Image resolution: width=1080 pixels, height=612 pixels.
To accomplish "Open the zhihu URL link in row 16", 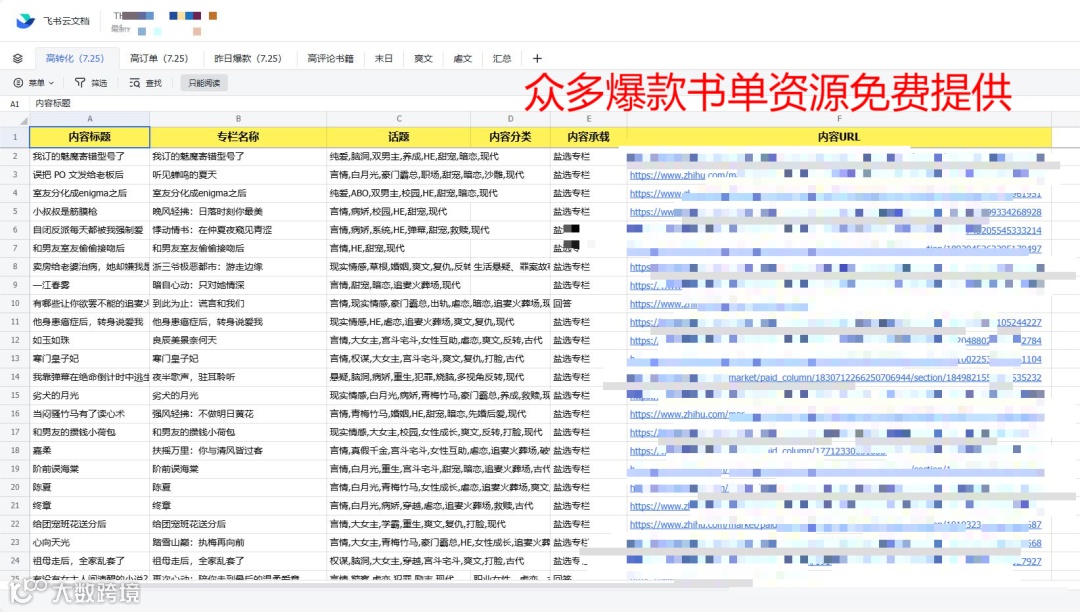I will click(x=687, y=414).
